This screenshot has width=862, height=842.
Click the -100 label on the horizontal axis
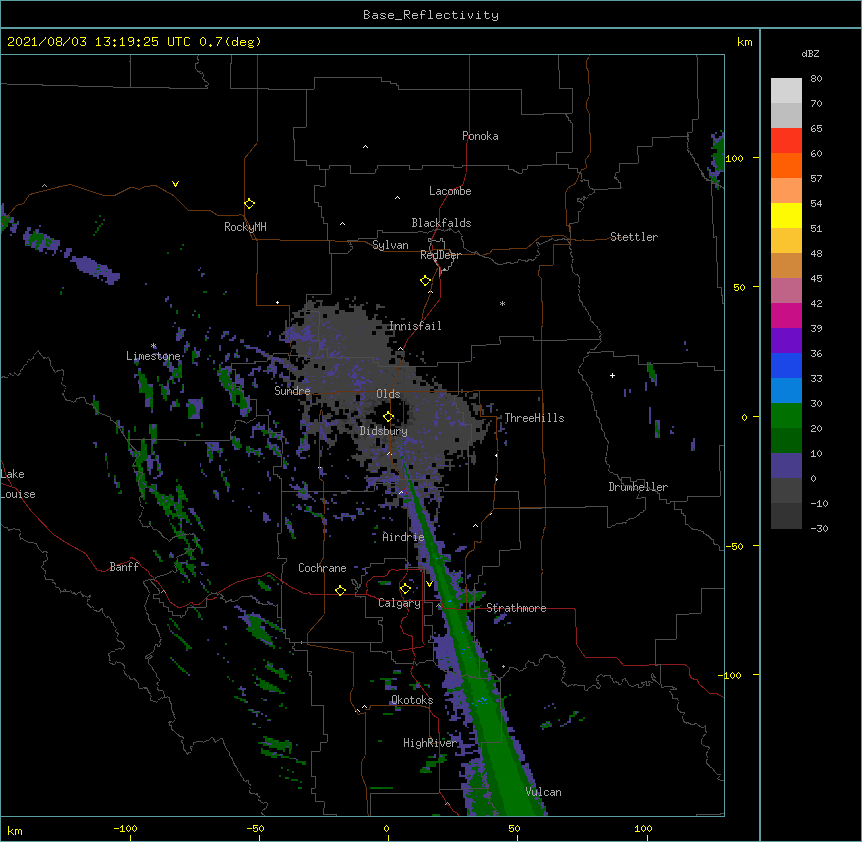pyautogui.click(x=125, y=829)
